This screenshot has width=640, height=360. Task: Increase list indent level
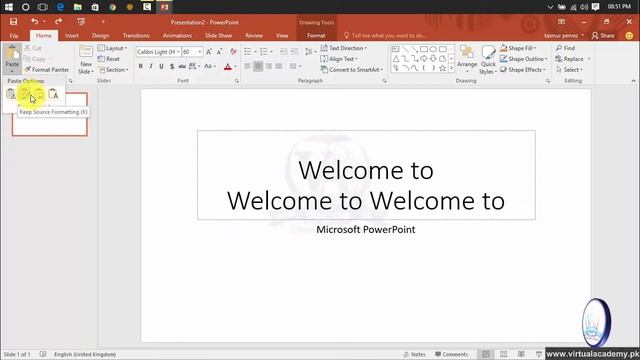[x=294, y=52]
